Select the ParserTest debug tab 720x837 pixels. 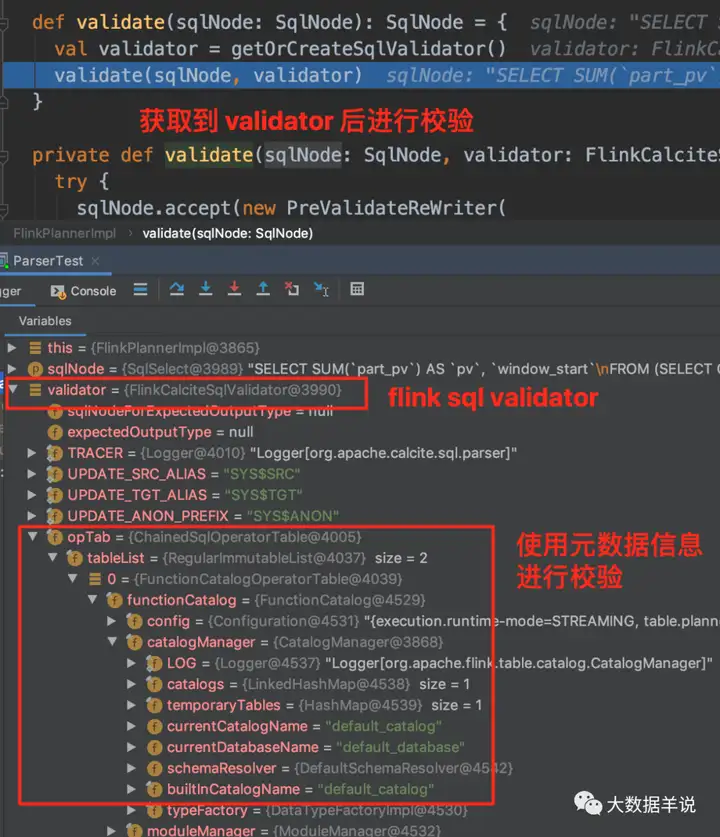pyautogui.click(x=48, y=261)
